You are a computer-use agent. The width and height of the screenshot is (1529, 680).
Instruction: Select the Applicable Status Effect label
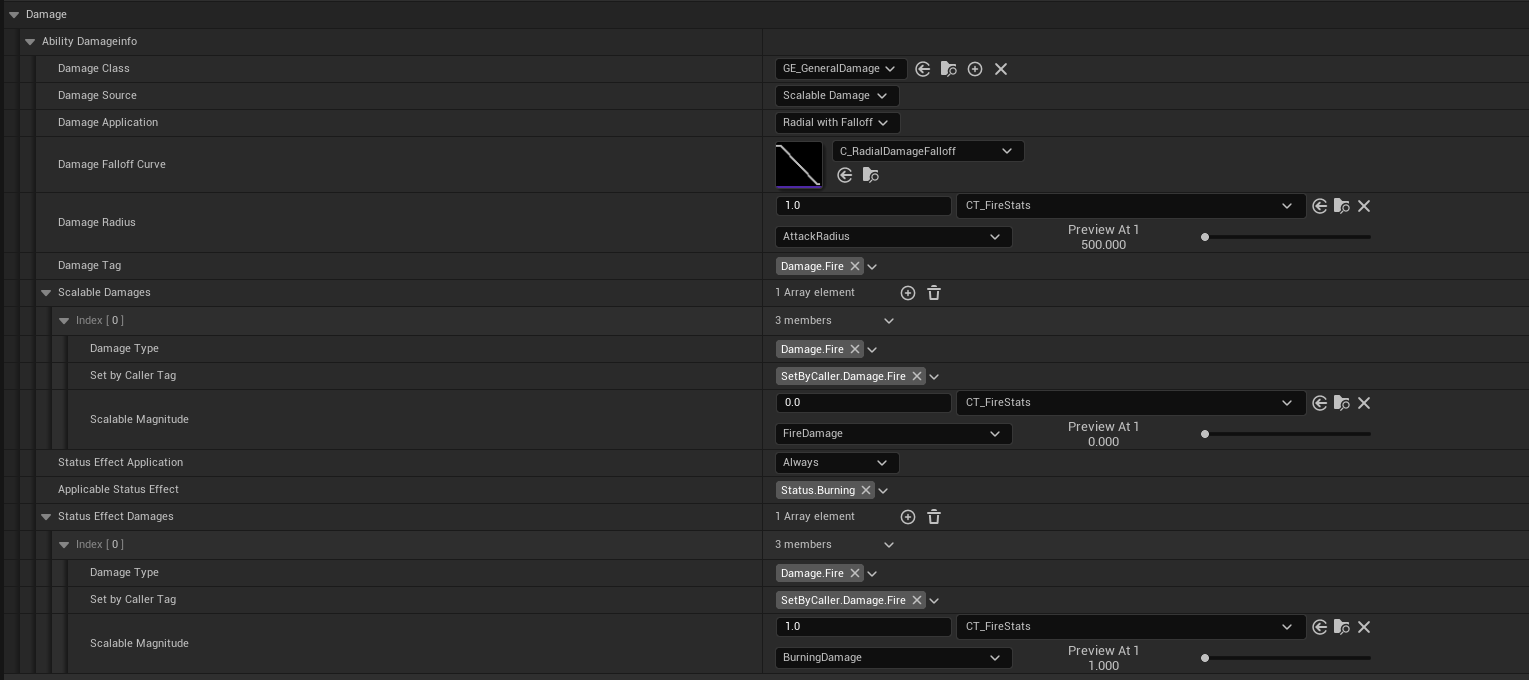[118, 490]
